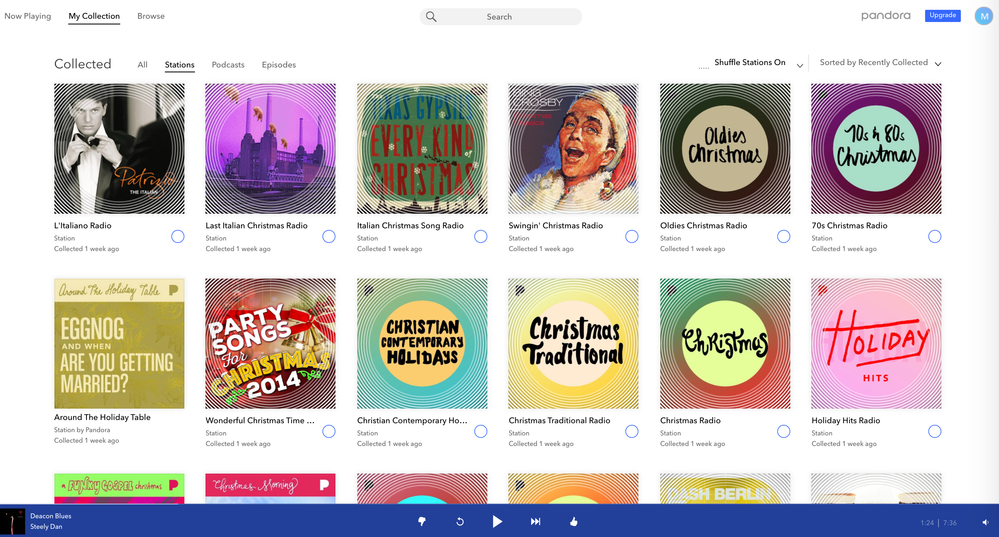Viewport: 999px width, 537px height.
Task: Go to the Browse page
Action: click(151, 16)
